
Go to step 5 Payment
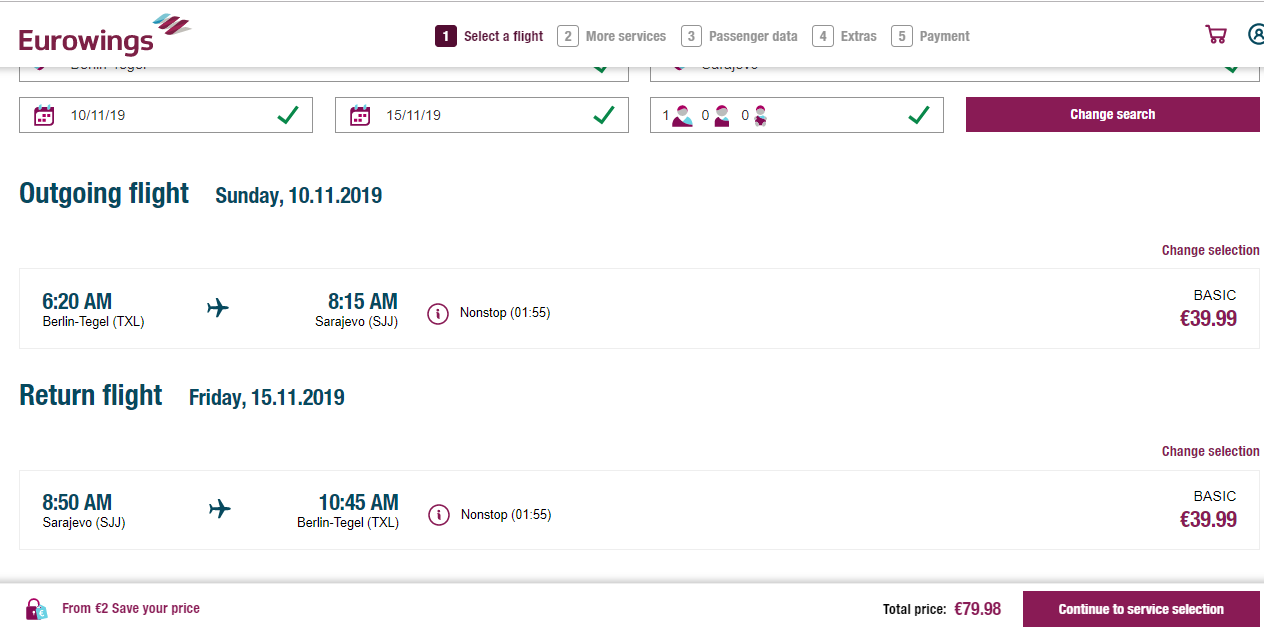[x=931, y=36]
